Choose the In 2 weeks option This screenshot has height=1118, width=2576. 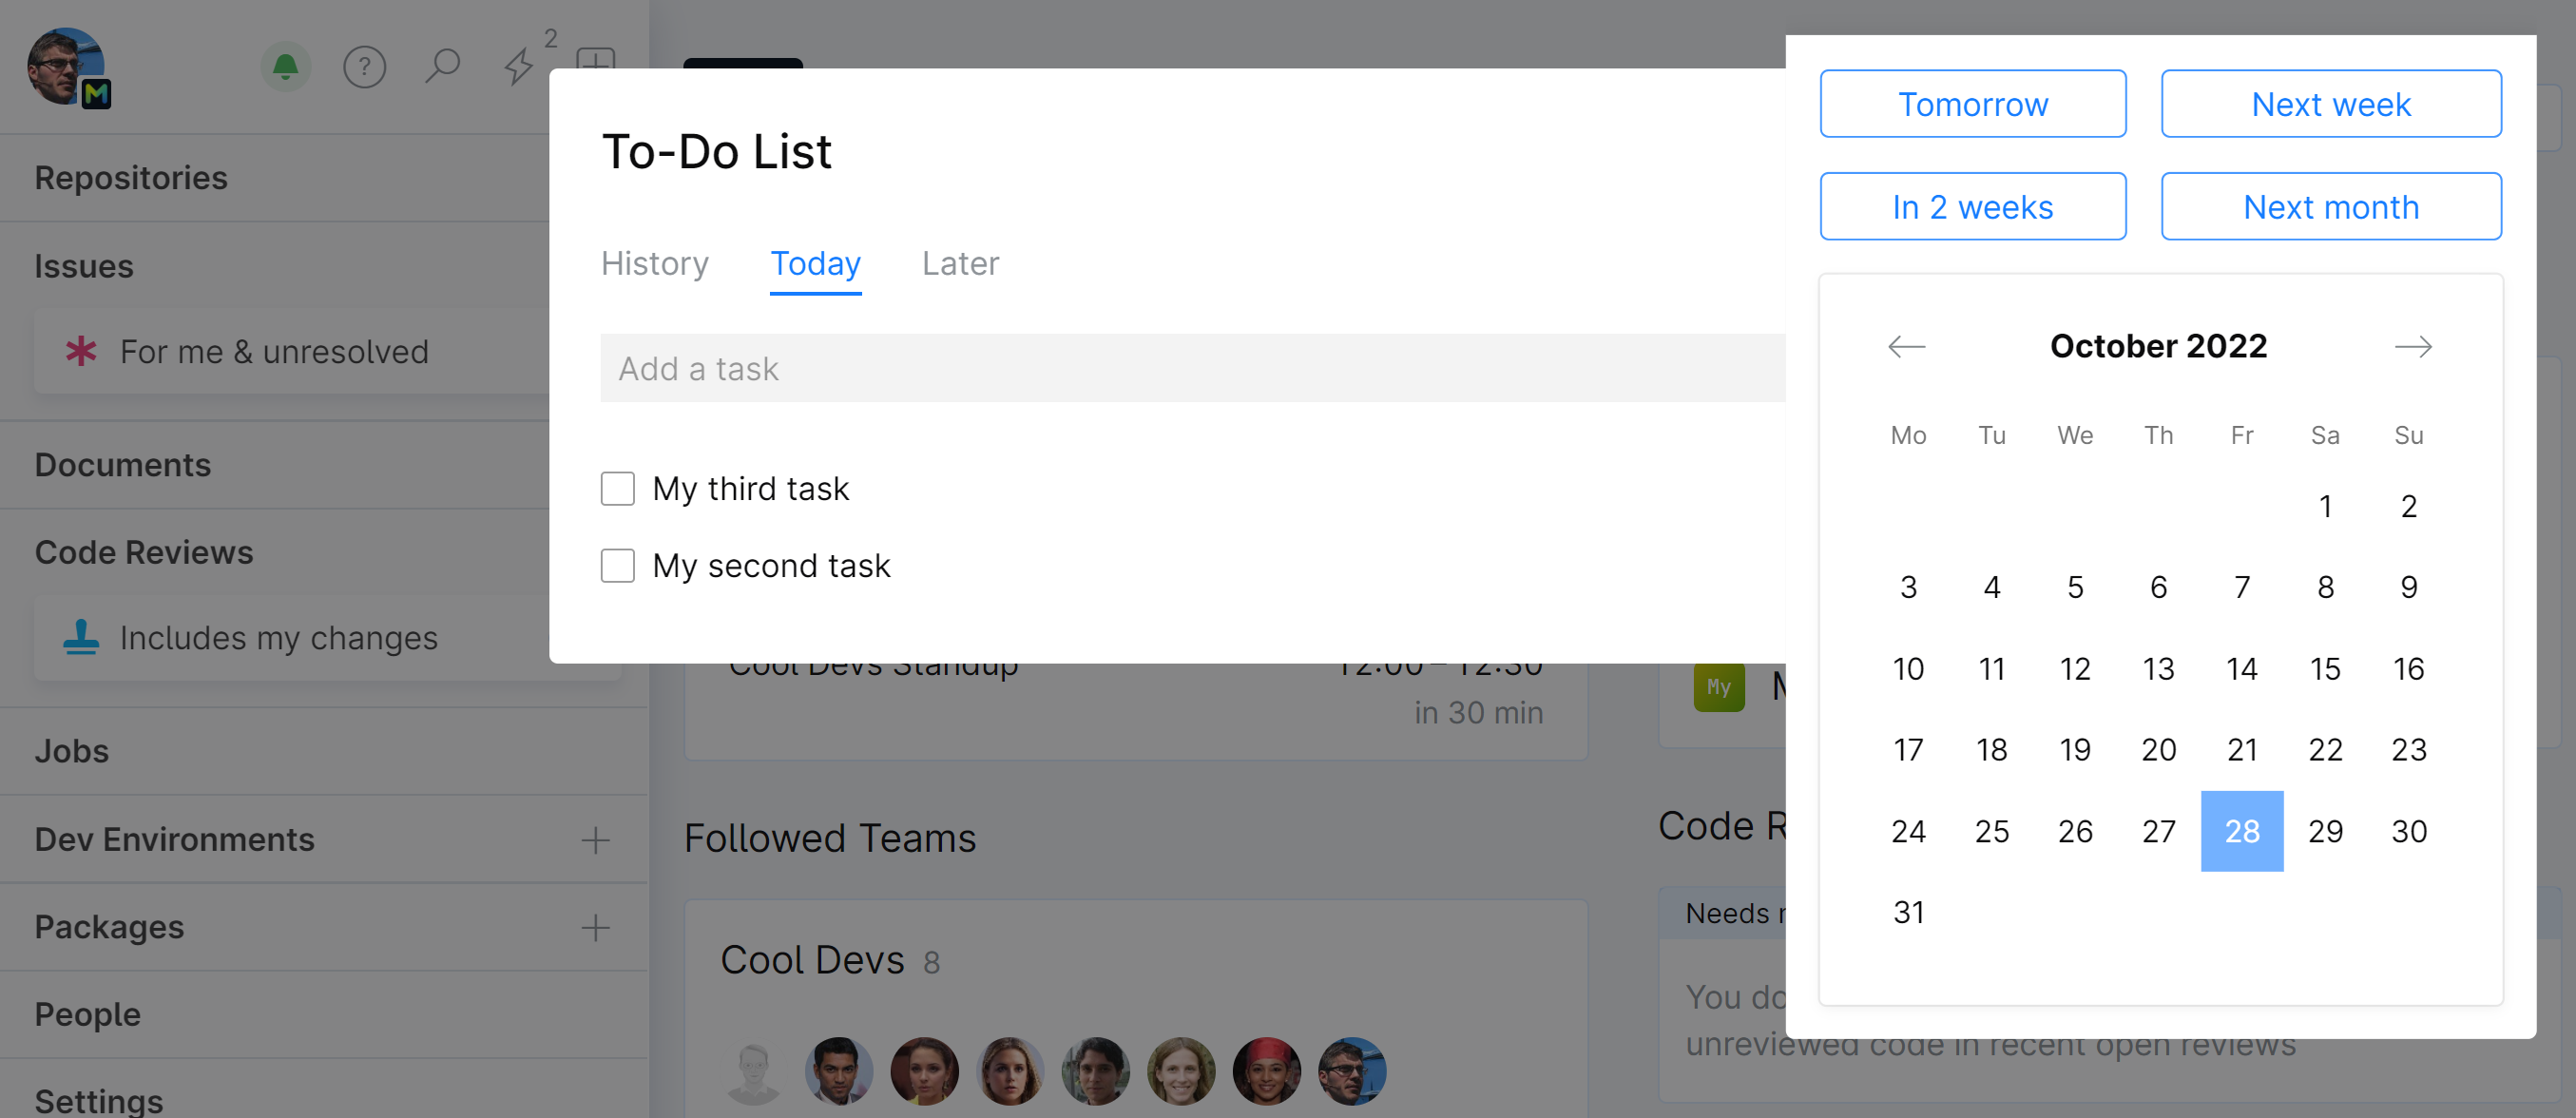1972,207
